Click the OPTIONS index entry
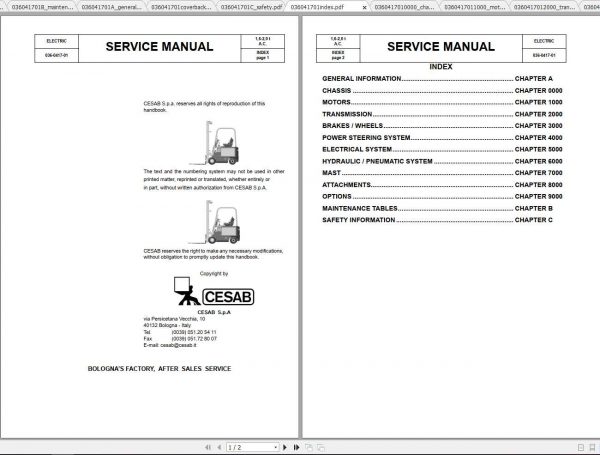600x455 pixels. 442,196
